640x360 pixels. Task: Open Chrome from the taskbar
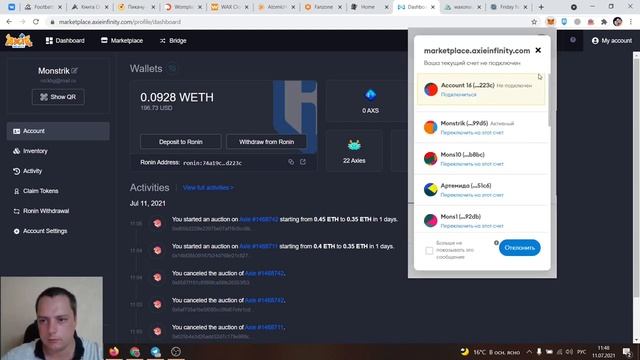[x=135, y=351]
